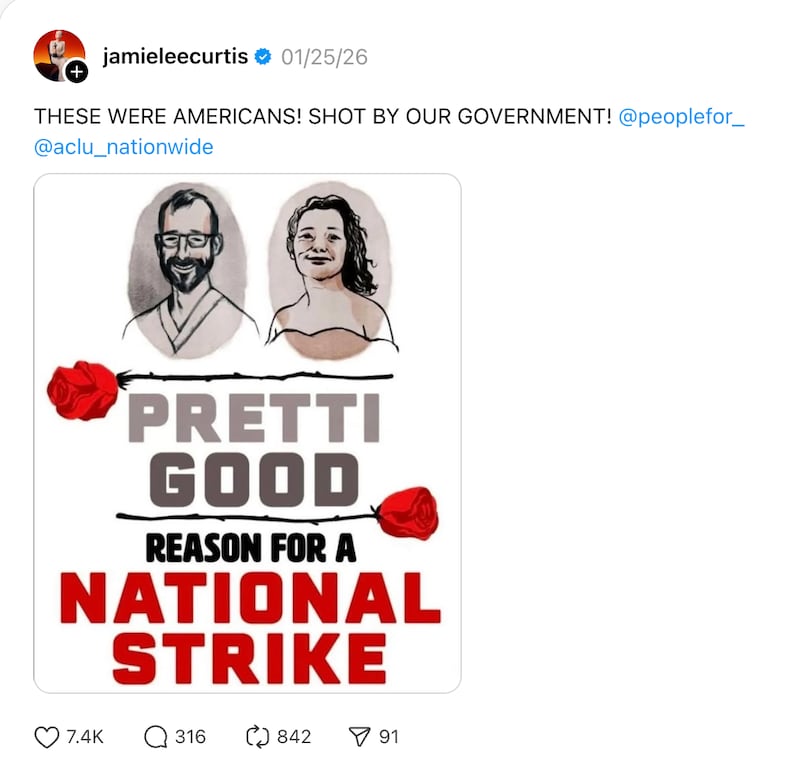
Task: Open the image at "NATIONAL STRIKE" text
Action: tap(248, 627)
